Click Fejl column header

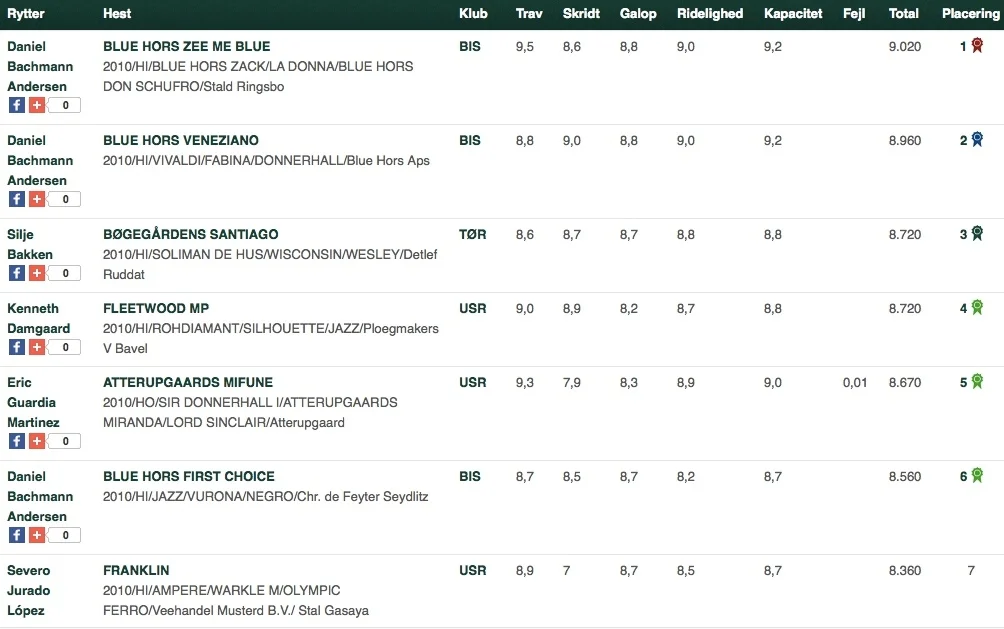(x=854, y=13)
